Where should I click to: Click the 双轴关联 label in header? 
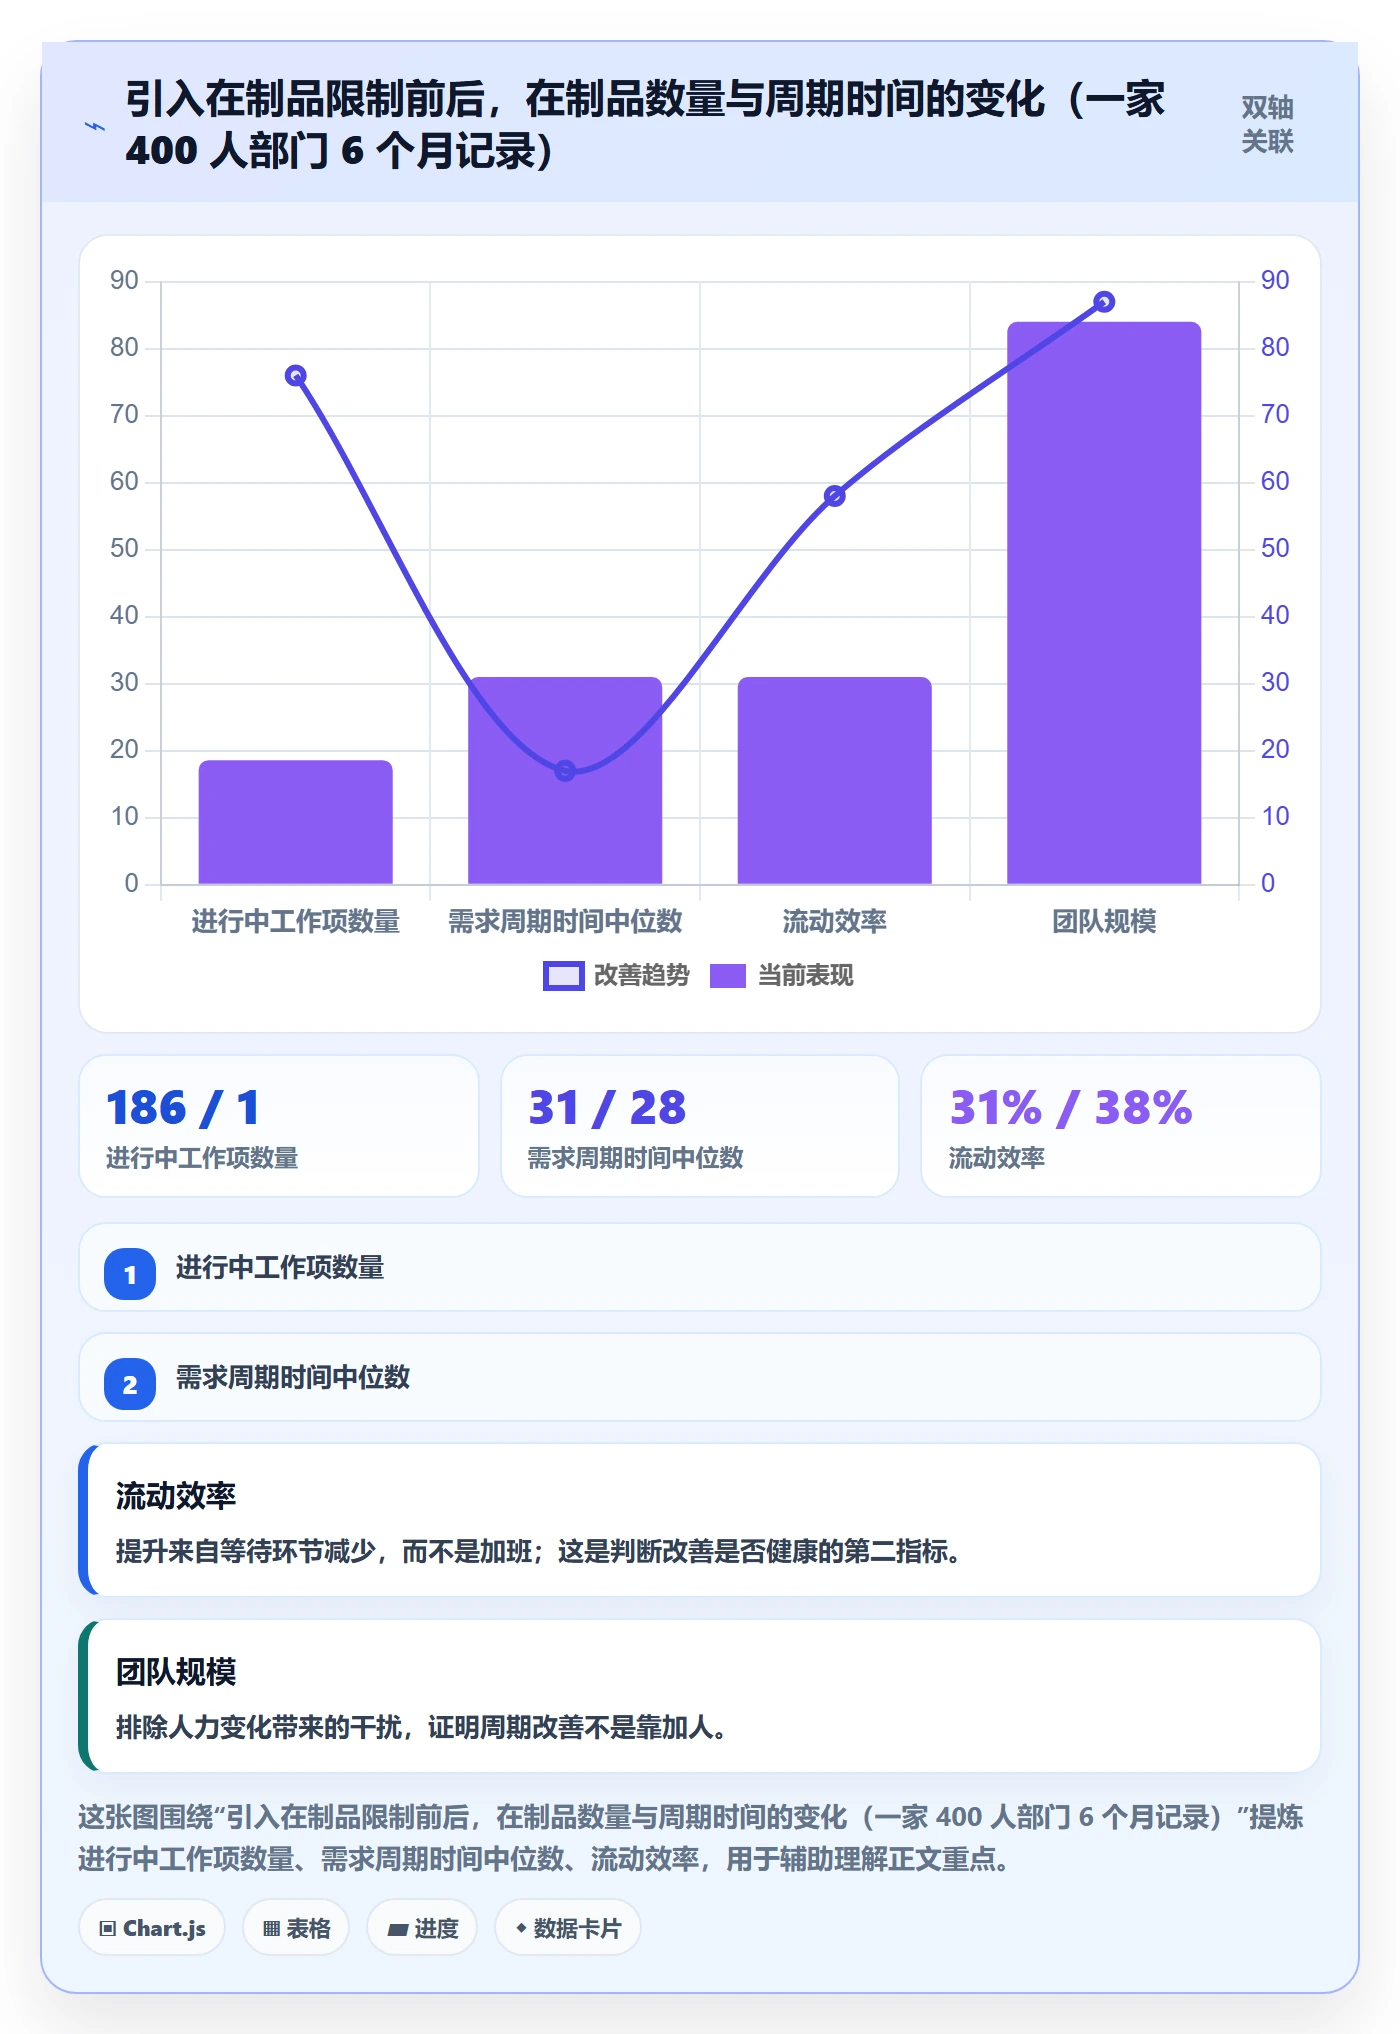[1267, 124]
